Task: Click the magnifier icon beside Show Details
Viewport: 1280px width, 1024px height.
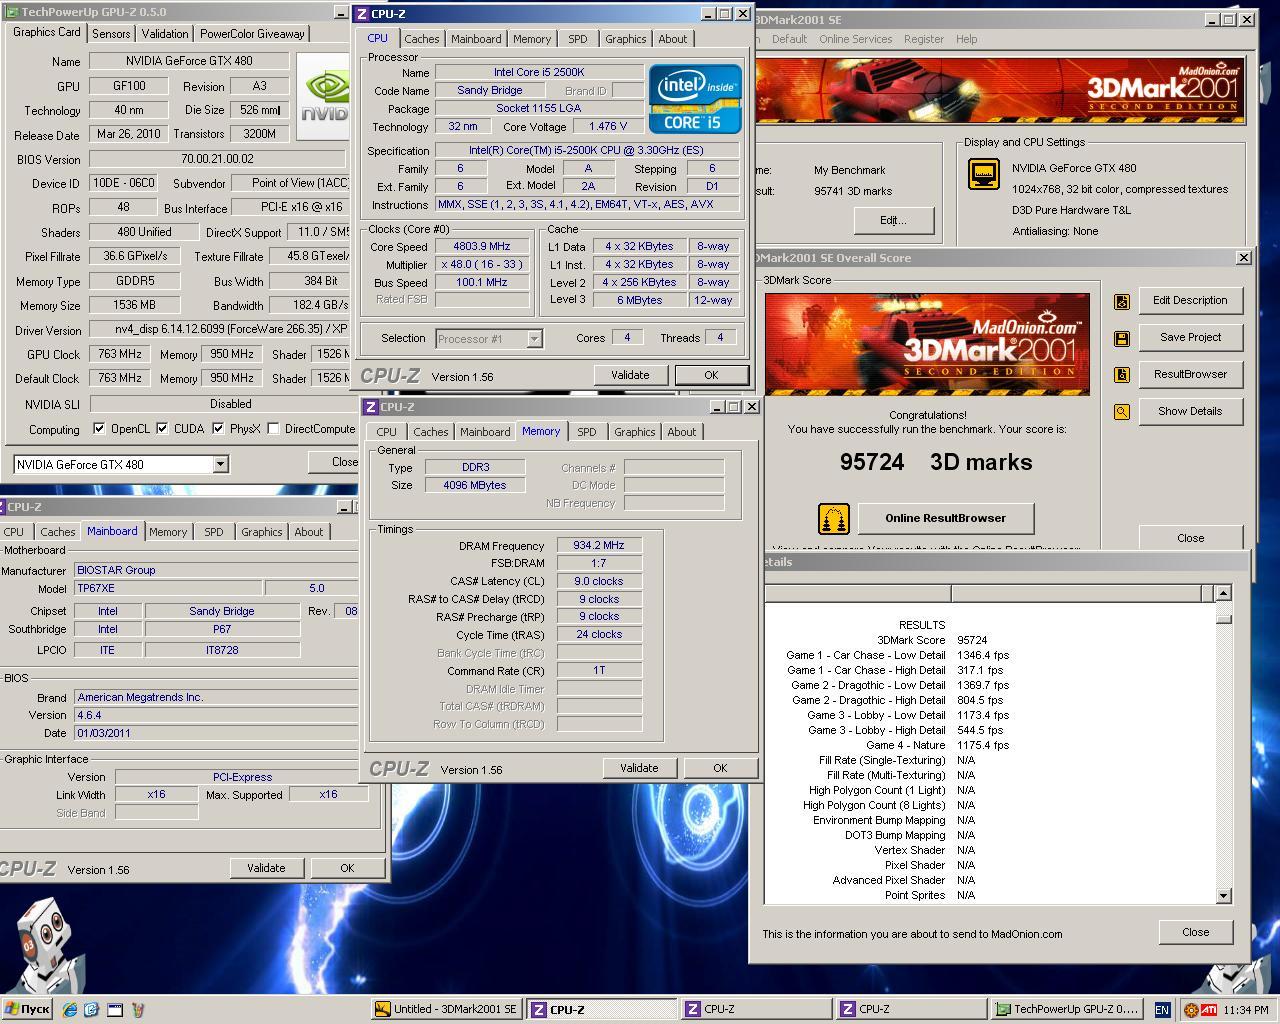Action: (1122, 412)
